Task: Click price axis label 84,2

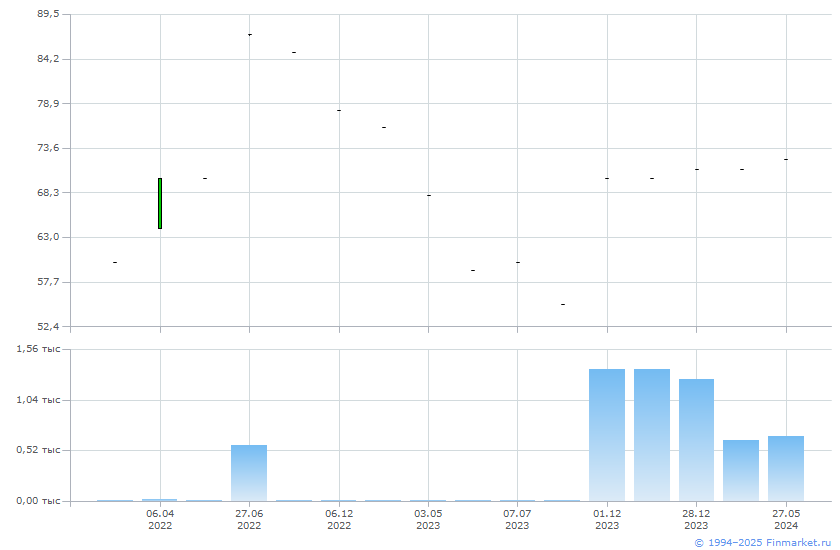Action: point(48,58)
